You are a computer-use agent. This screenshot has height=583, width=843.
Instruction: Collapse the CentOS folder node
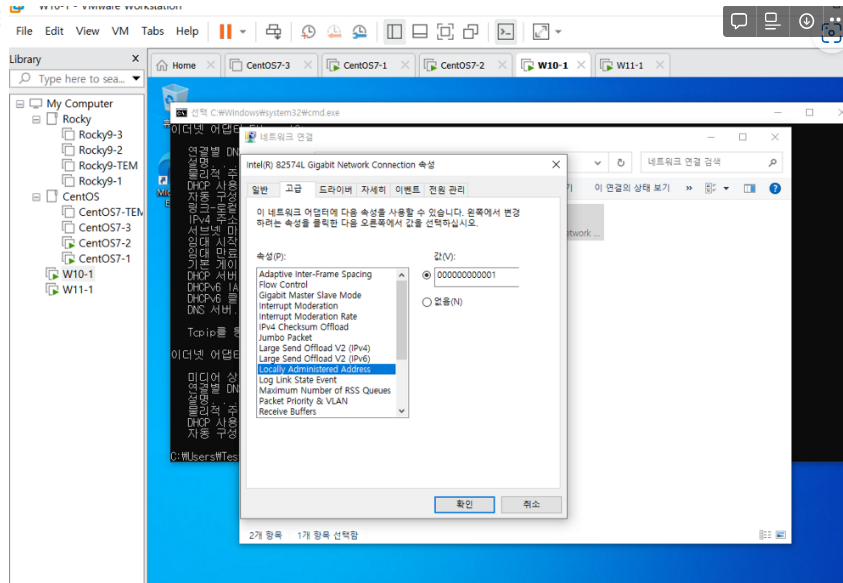36,197
